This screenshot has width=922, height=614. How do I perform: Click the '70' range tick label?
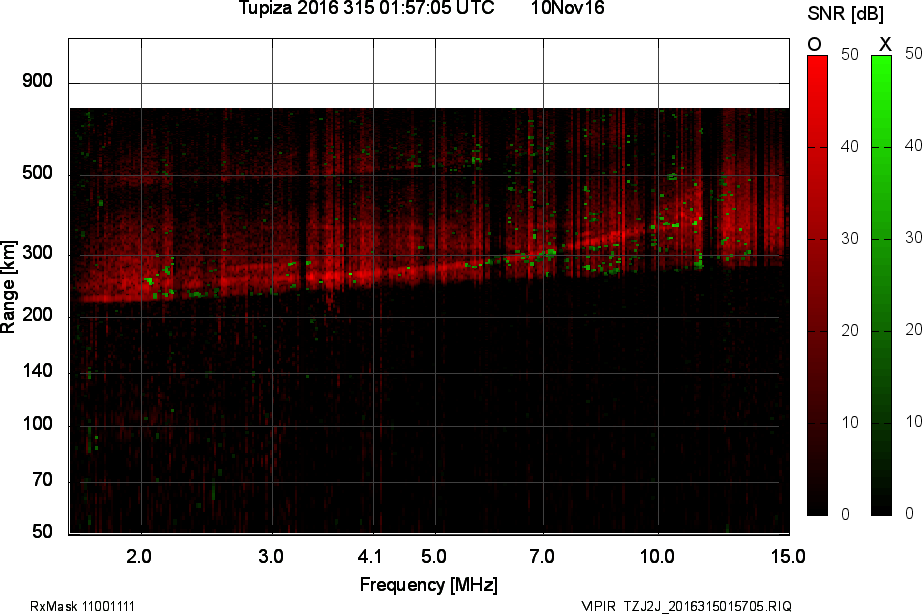(42, 480)
